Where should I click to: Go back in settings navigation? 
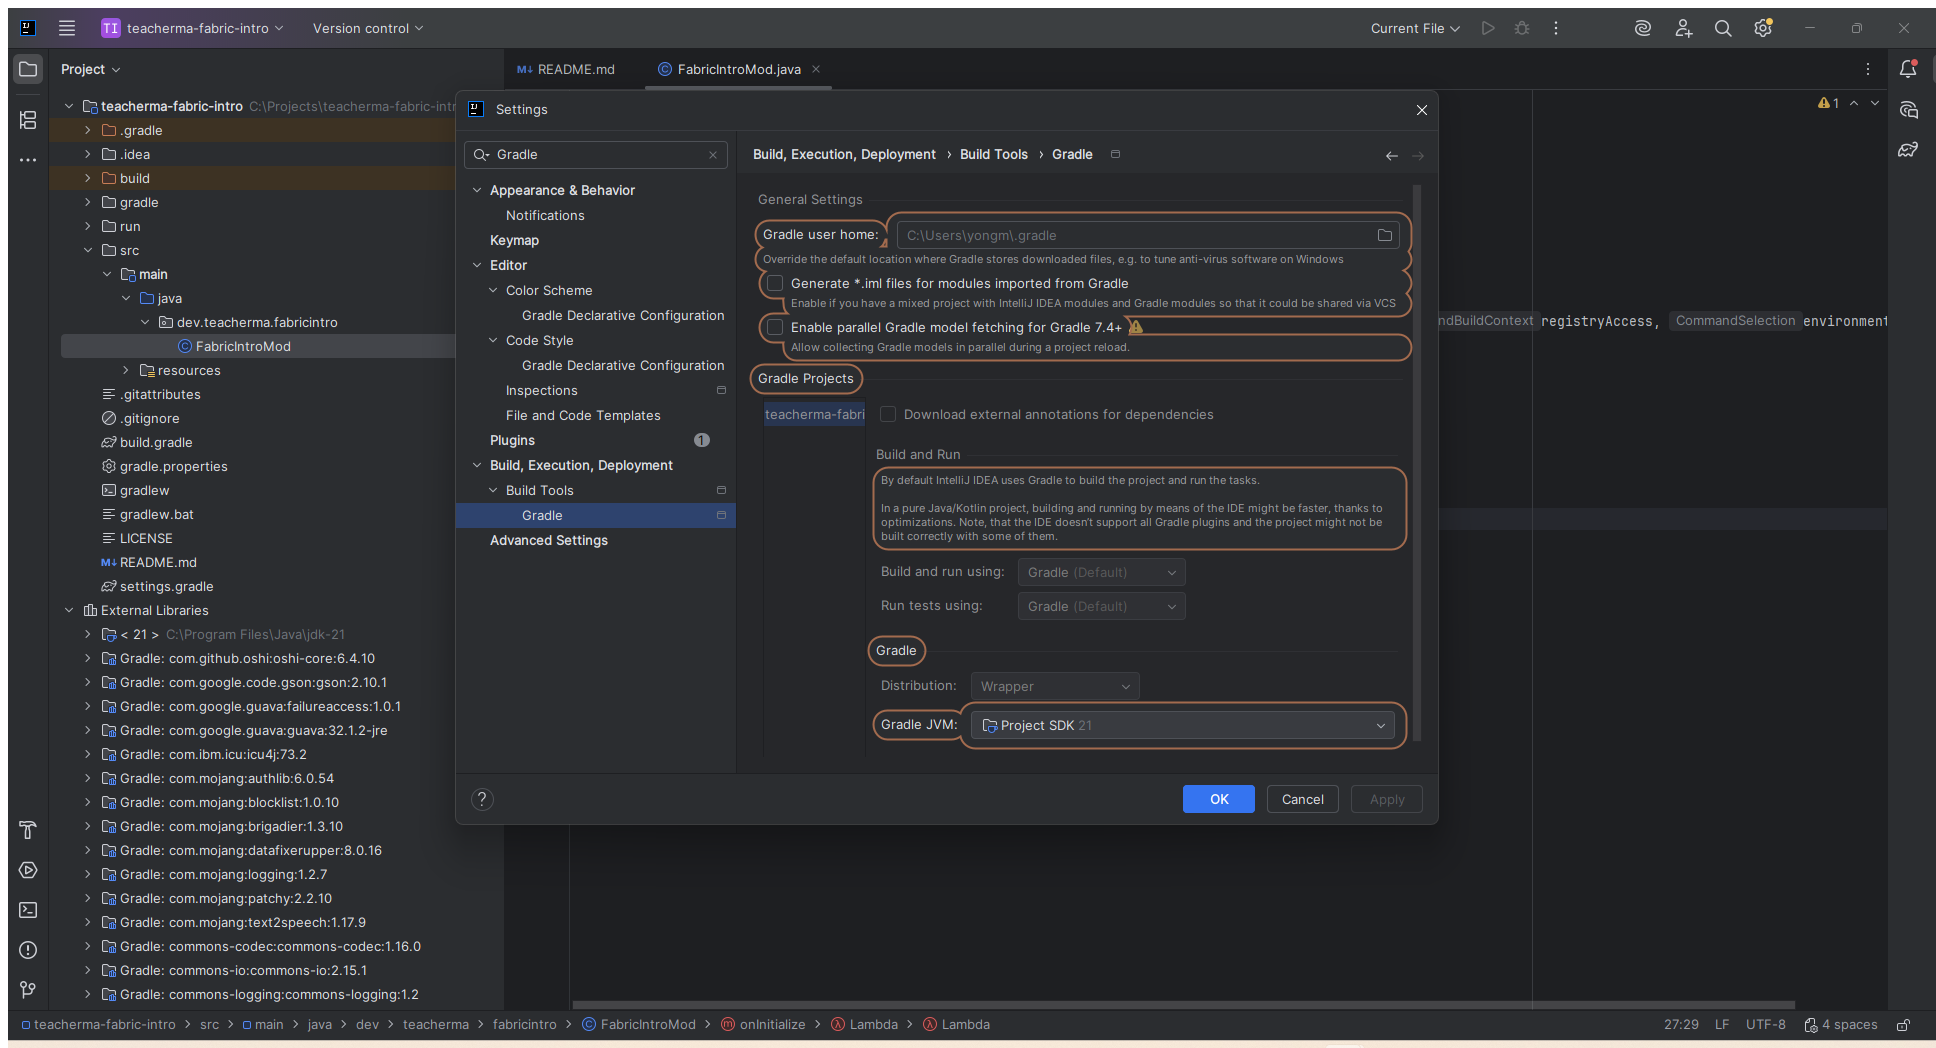[x=1391, y=155]
